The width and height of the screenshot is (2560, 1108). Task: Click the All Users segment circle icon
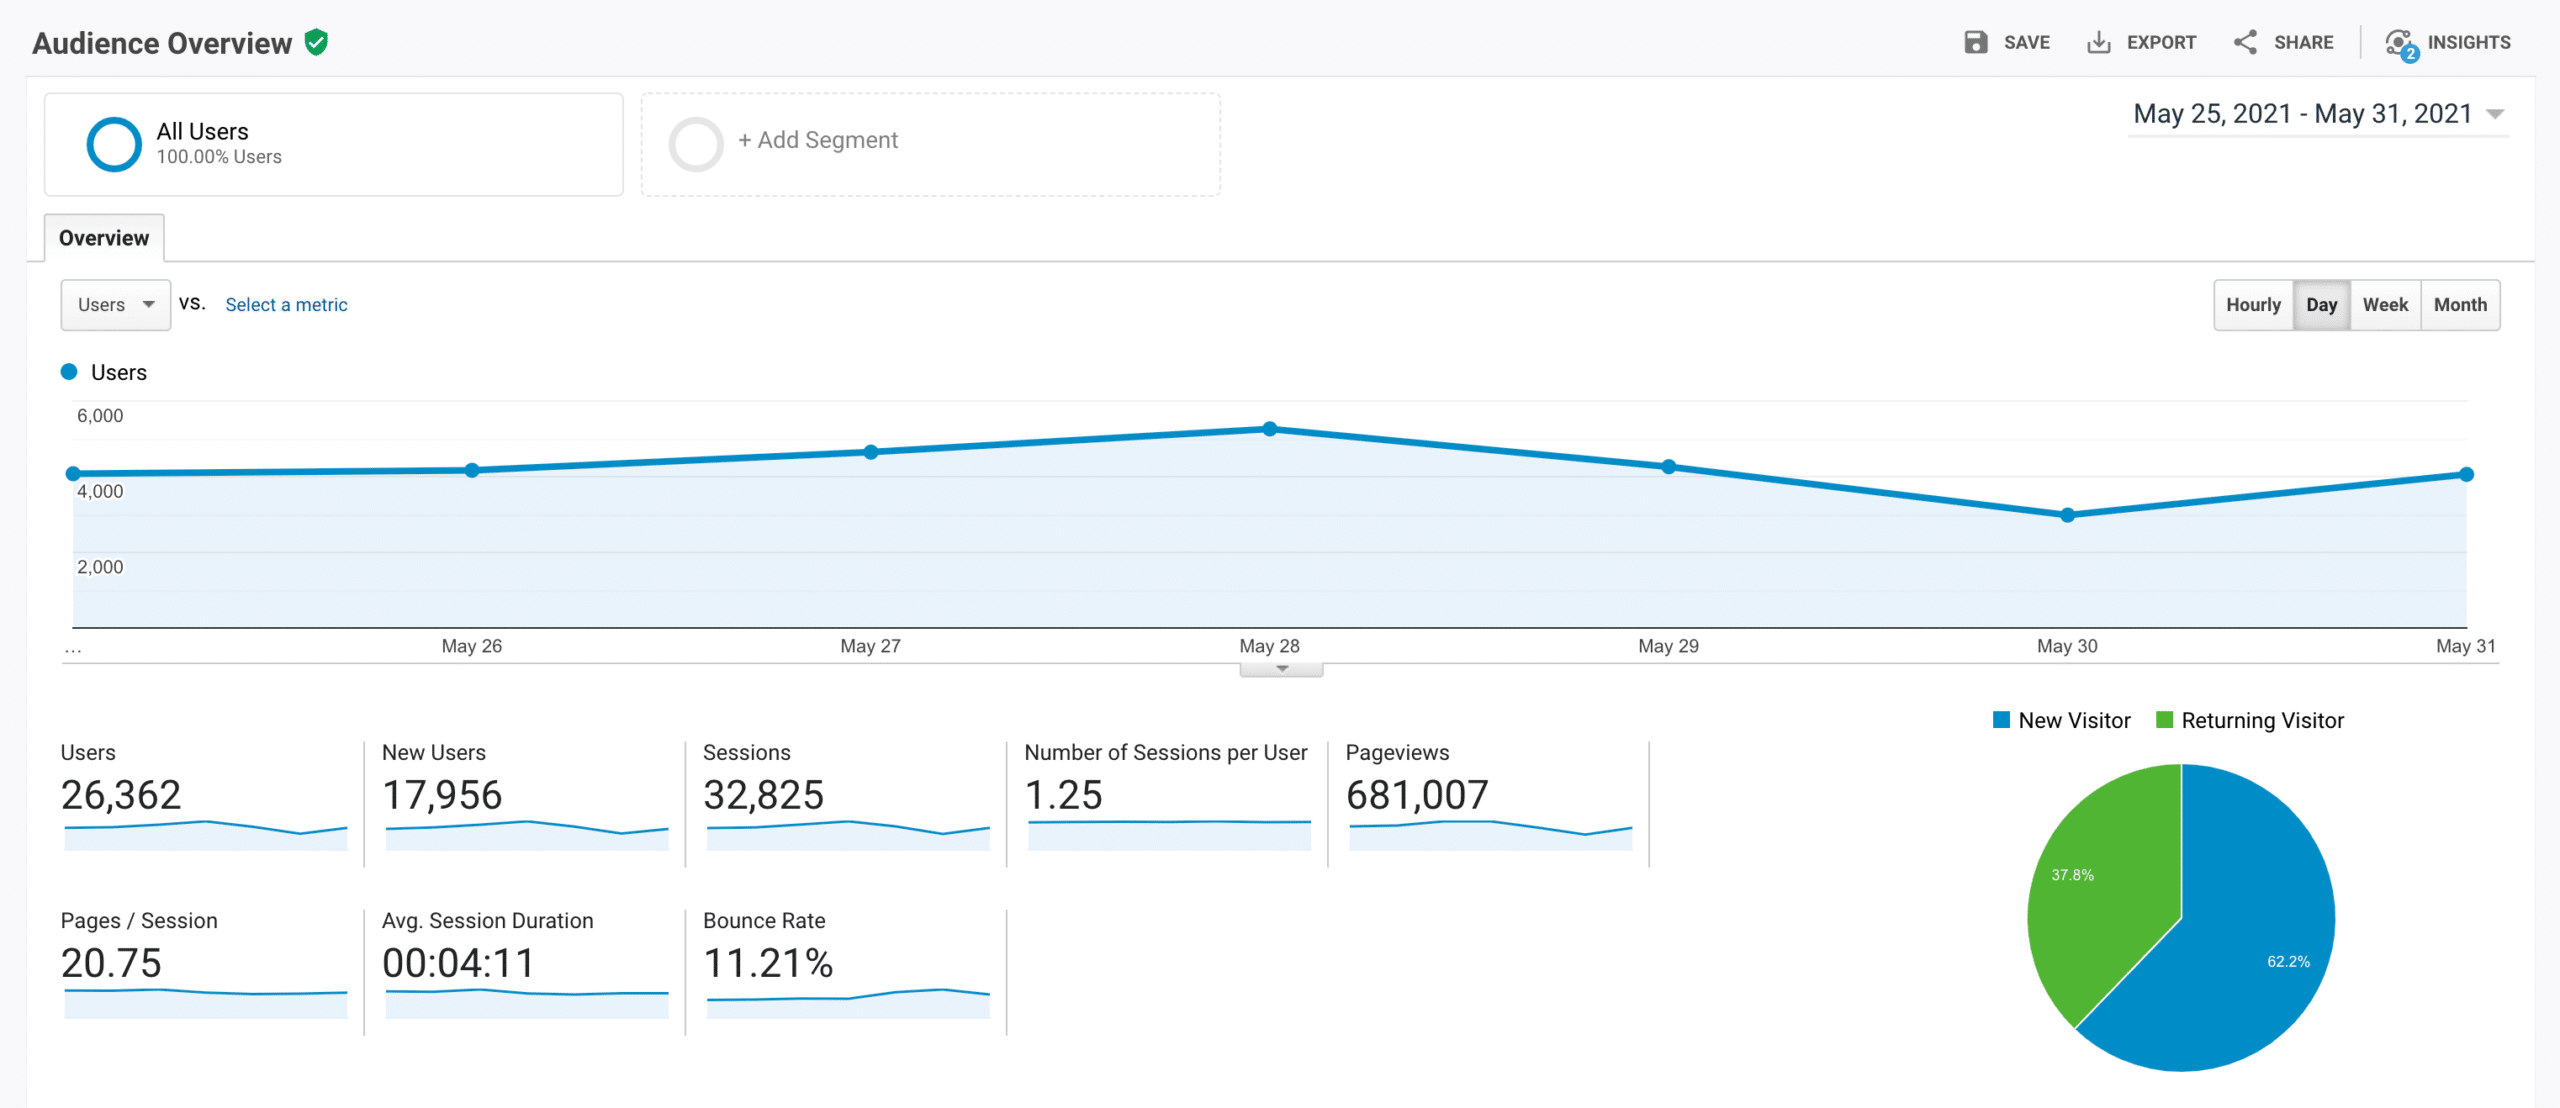(114, 143)
